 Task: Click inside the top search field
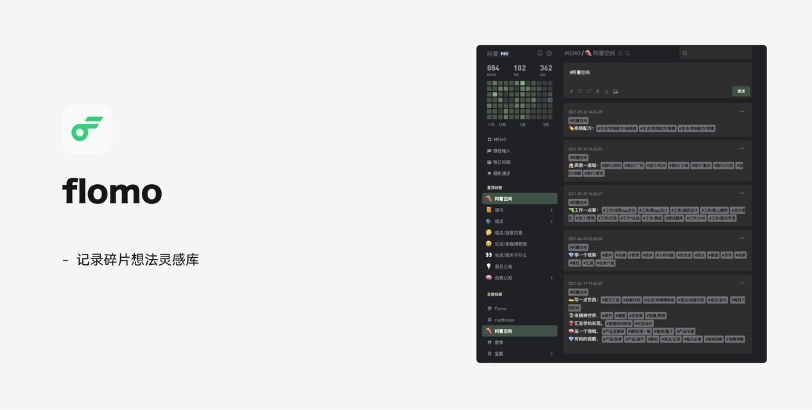[716, 53]
